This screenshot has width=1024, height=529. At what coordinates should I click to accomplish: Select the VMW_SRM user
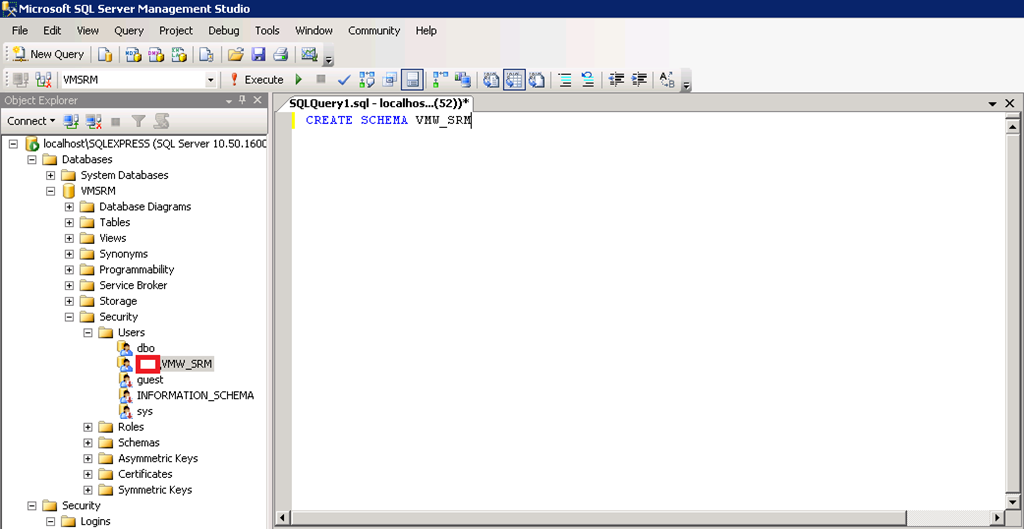coord(174,364)
